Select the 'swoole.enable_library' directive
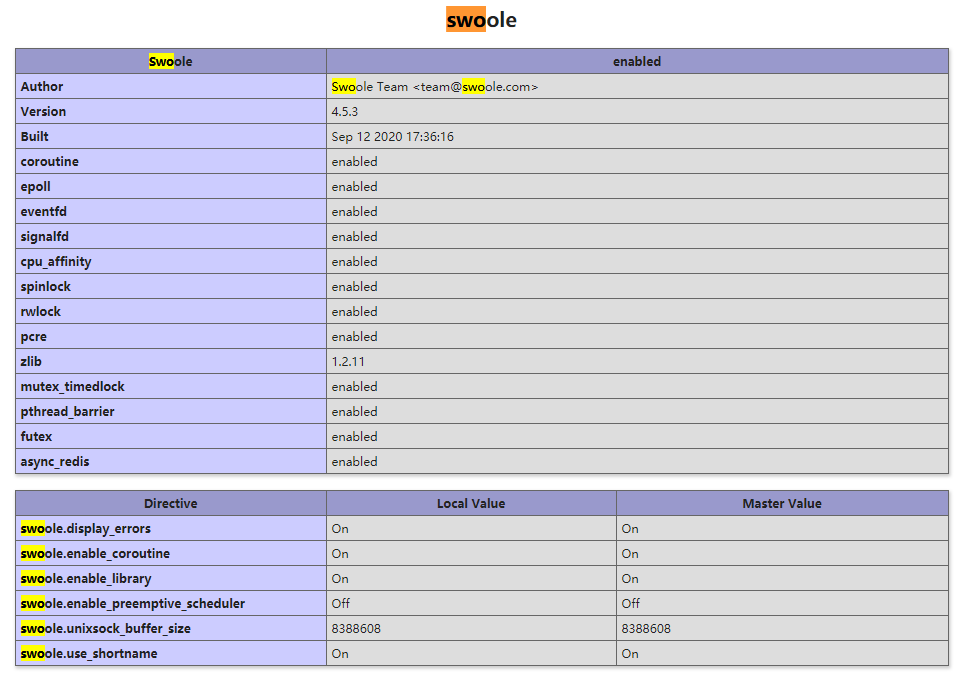Viewport: 963px width, 690px height. coord(86,579)
